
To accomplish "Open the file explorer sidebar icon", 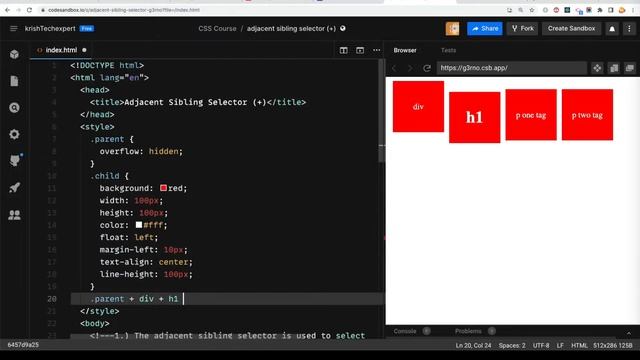I will point(14,81).
